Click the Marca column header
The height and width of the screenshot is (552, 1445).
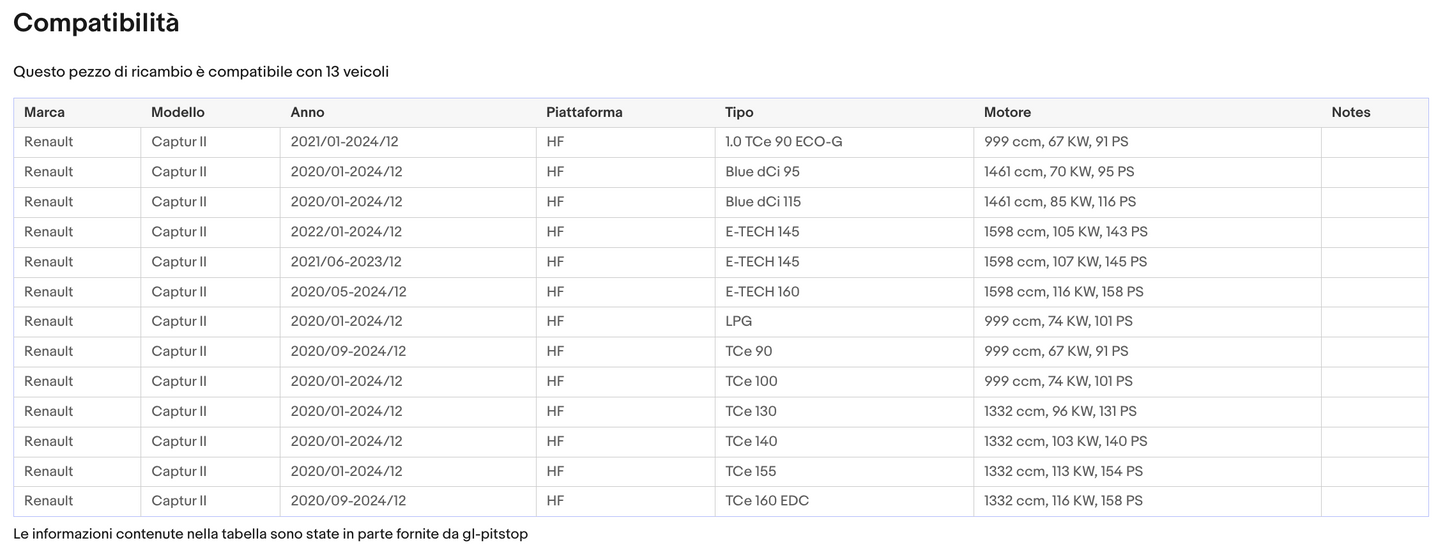pyautogui.click(x=44, y=112)
